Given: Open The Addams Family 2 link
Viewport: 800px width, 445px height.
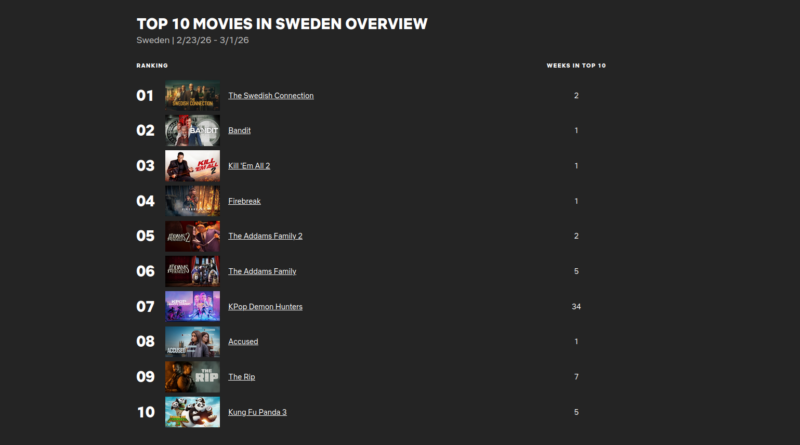Looking at the screenshot, I should pyautogui.click(x=265, y=236).
